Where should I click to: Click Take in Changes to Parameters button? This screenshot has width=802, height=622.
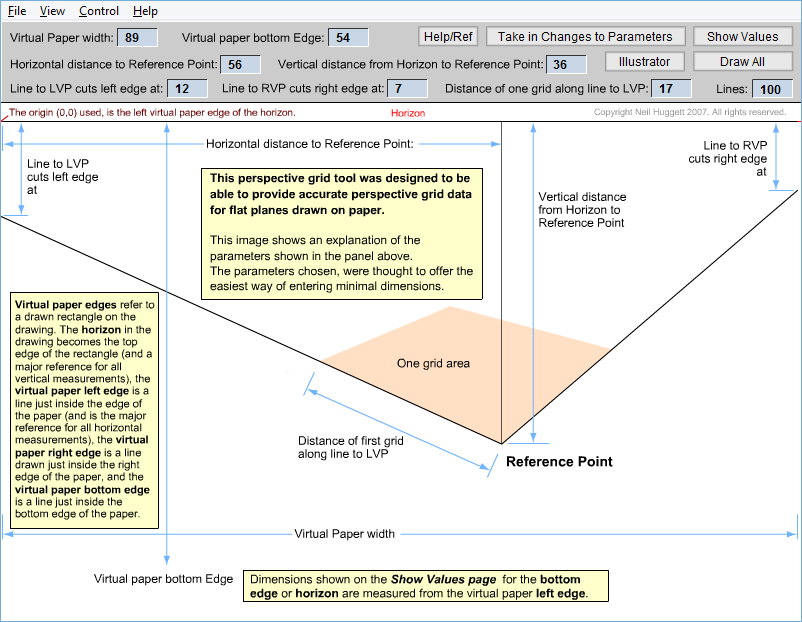[x=585, y=37]
